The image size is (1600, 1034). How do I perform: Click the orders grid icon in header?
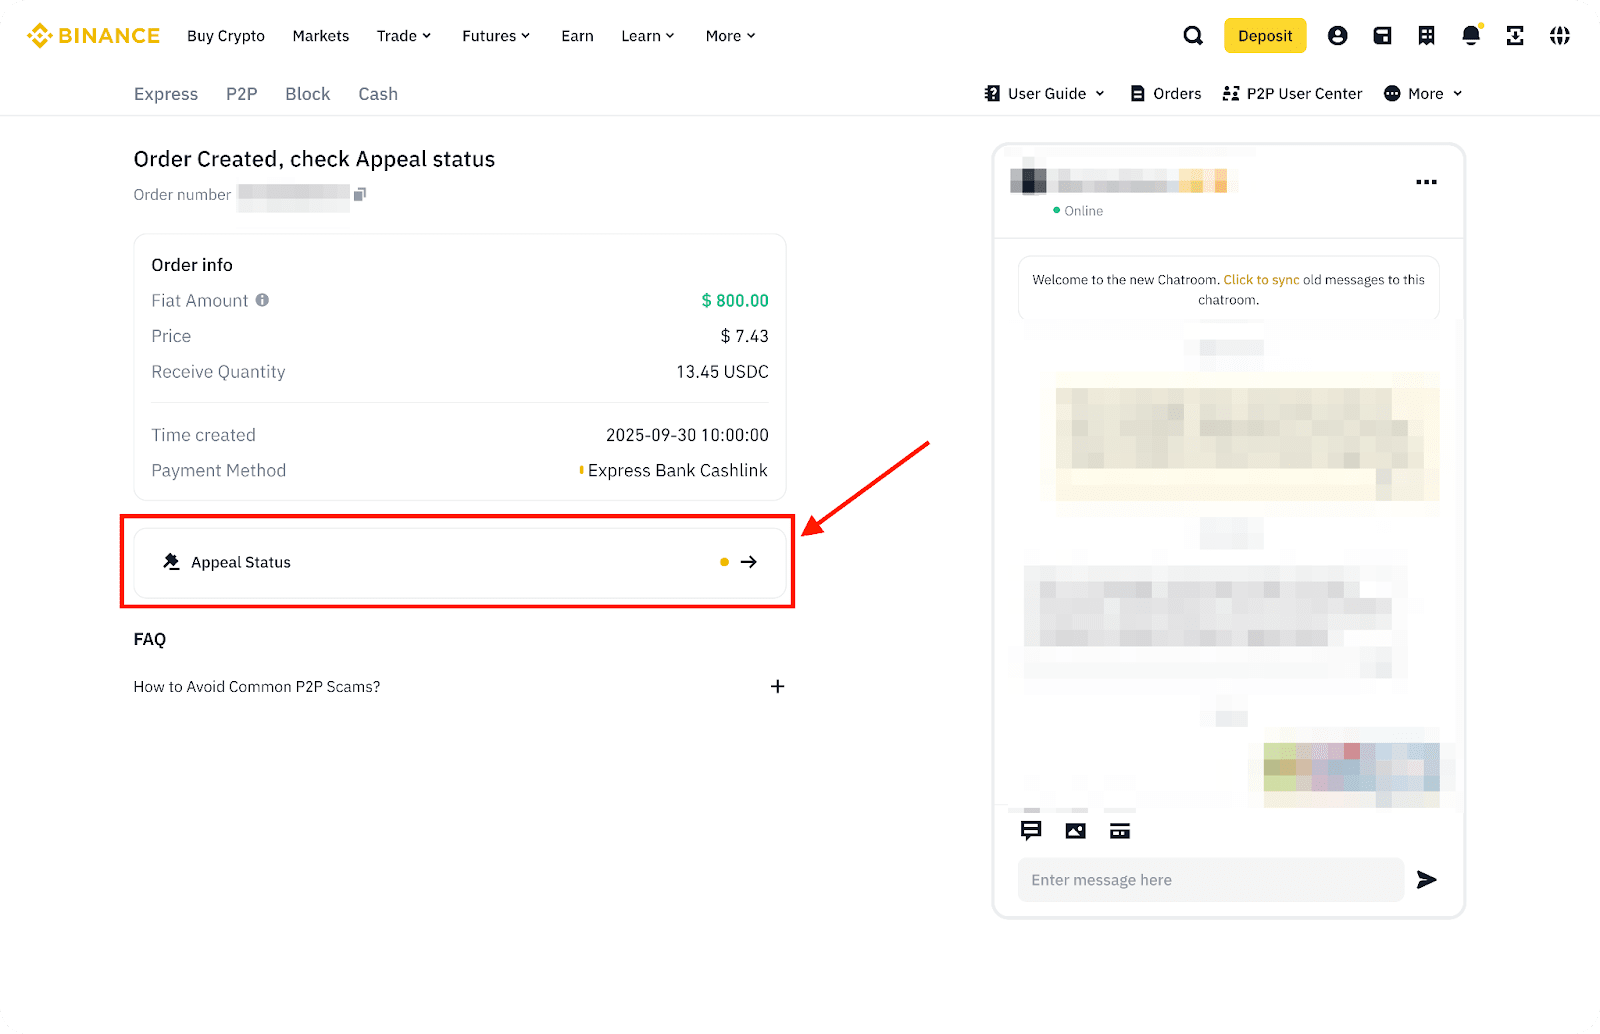(1427, 36)
